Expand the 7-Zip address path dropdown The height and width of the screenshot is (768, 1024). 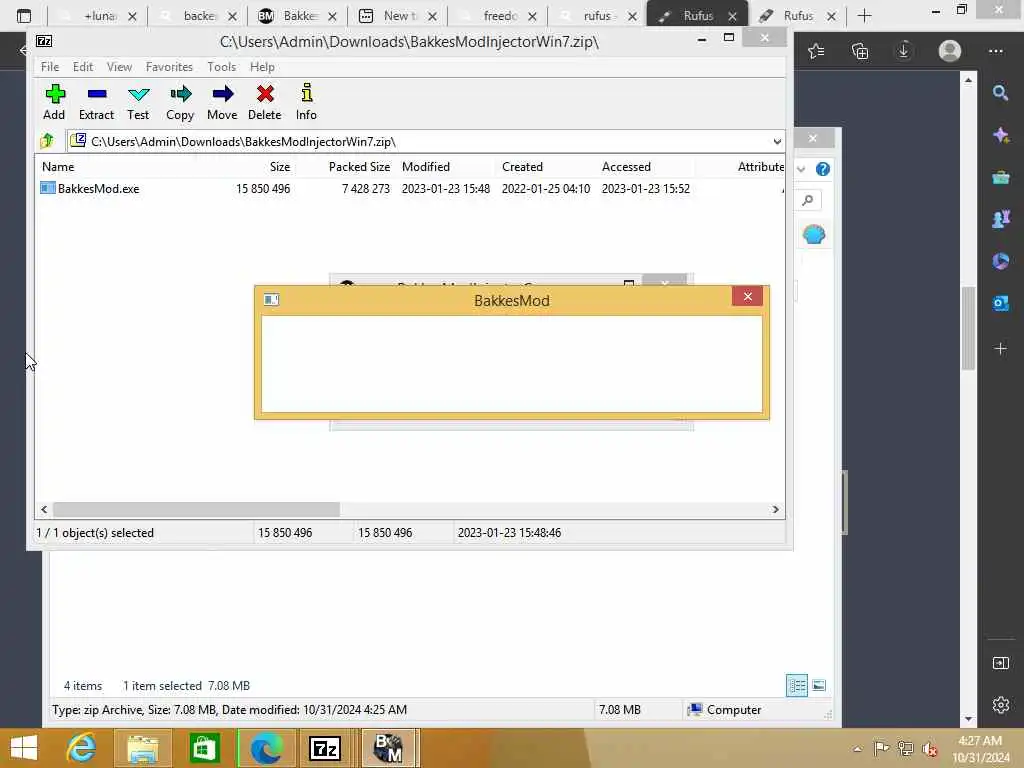pos(776,142)
